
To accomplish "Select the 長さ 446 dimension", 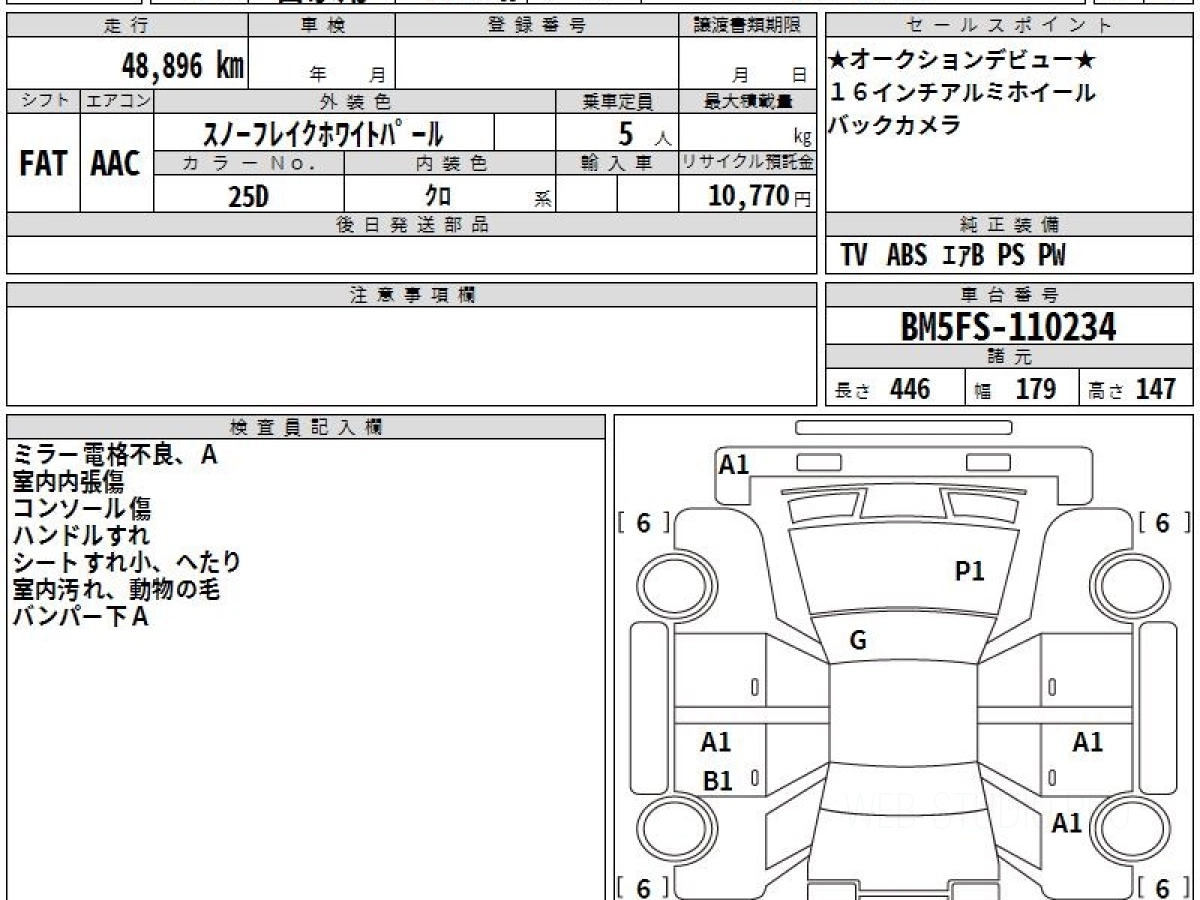I will pos(883,389).
